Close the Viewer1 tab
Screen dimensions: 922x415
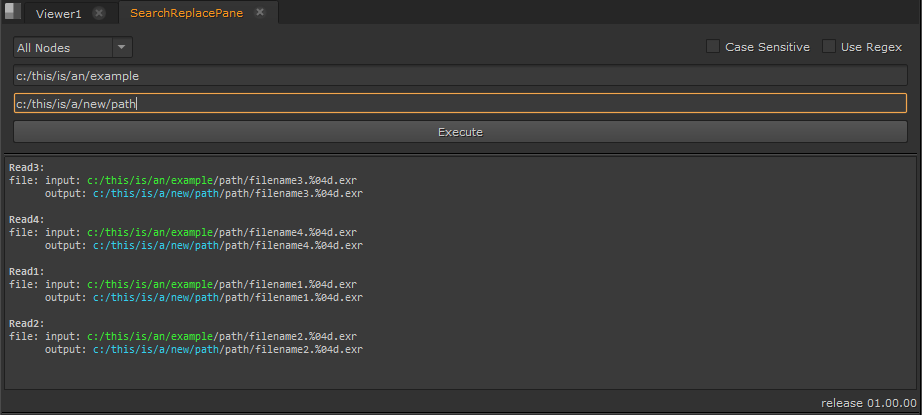tap(99, 13)
